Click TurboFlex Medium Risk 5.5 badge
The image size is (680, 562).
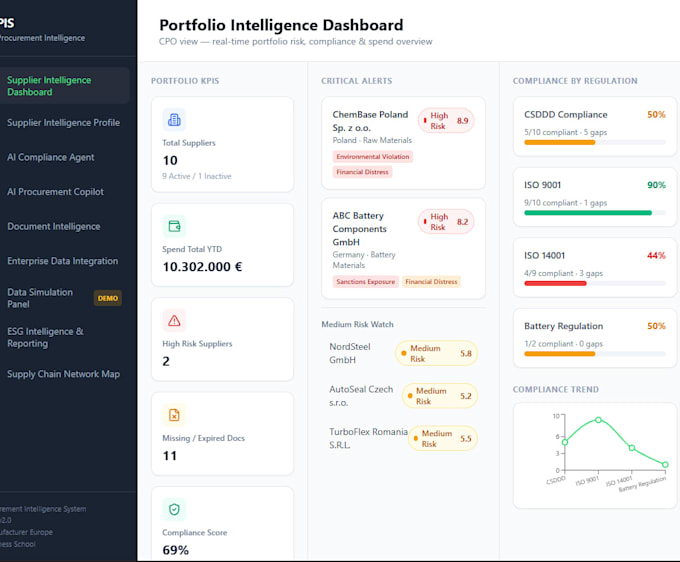click(443, 438)
